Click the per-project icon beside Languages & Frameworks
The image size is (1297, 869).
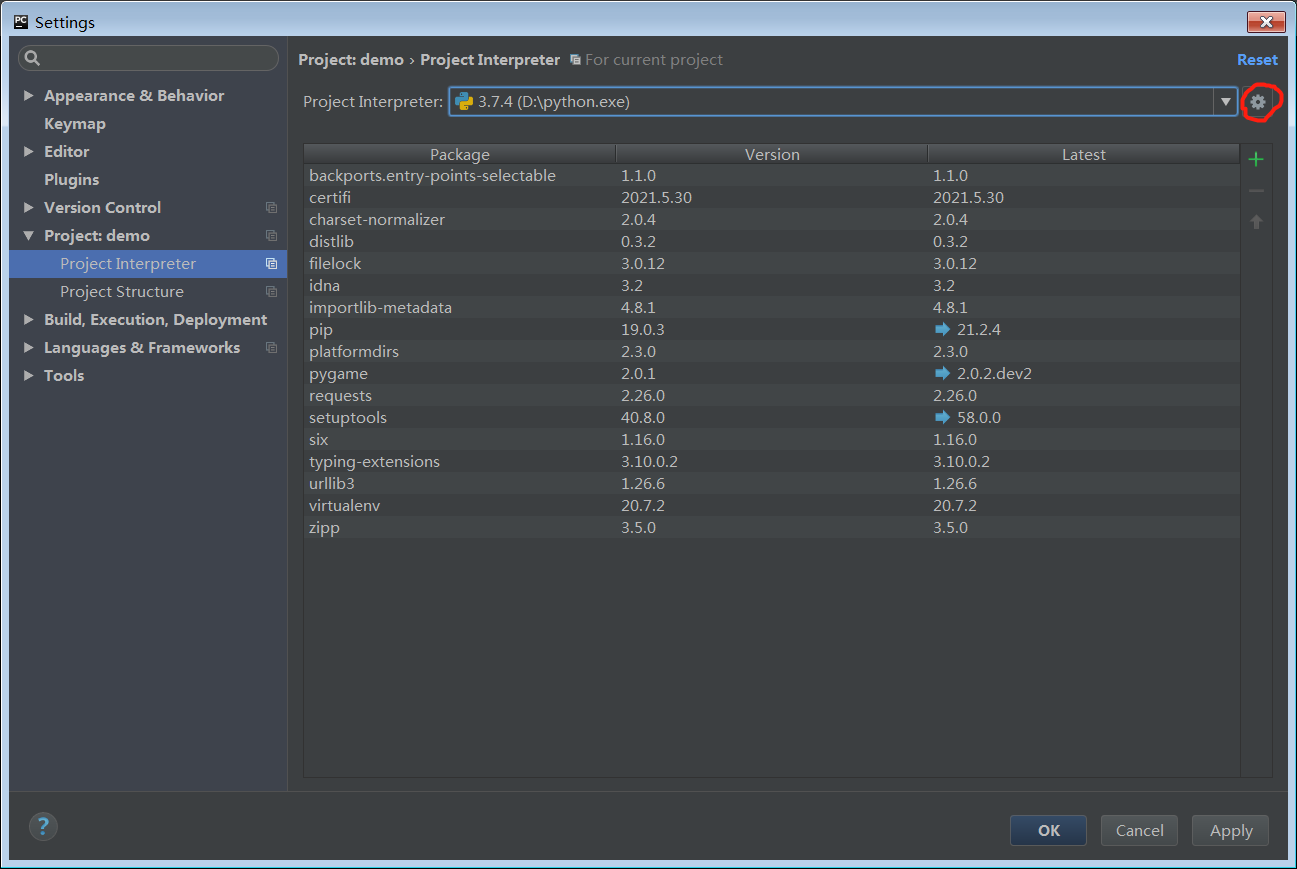[271, 348]
